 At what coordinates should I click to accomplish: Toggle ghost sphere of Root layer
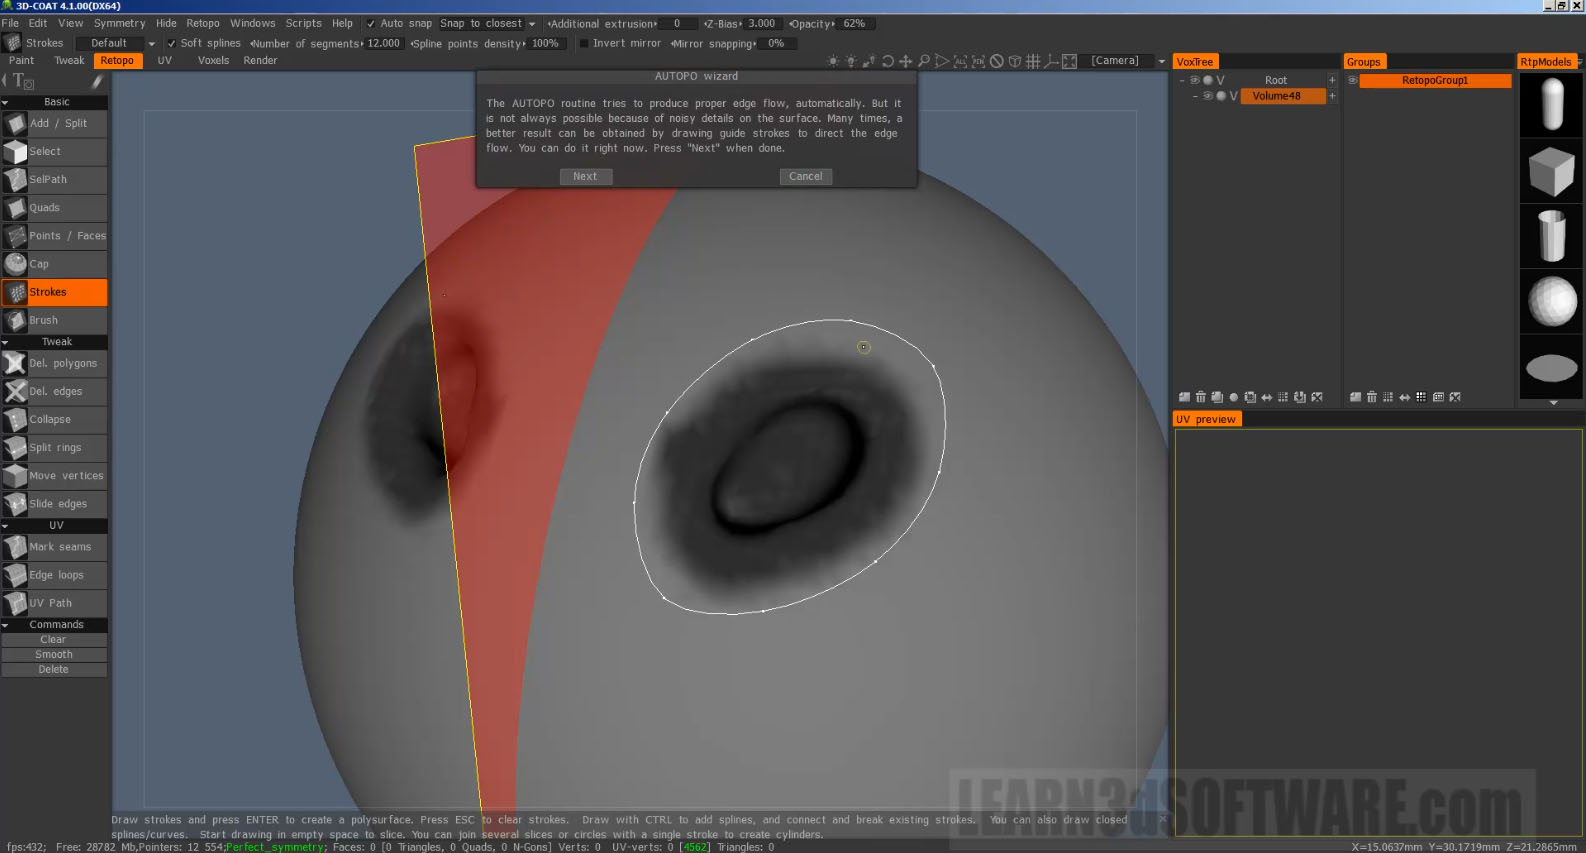(1207, 80)
